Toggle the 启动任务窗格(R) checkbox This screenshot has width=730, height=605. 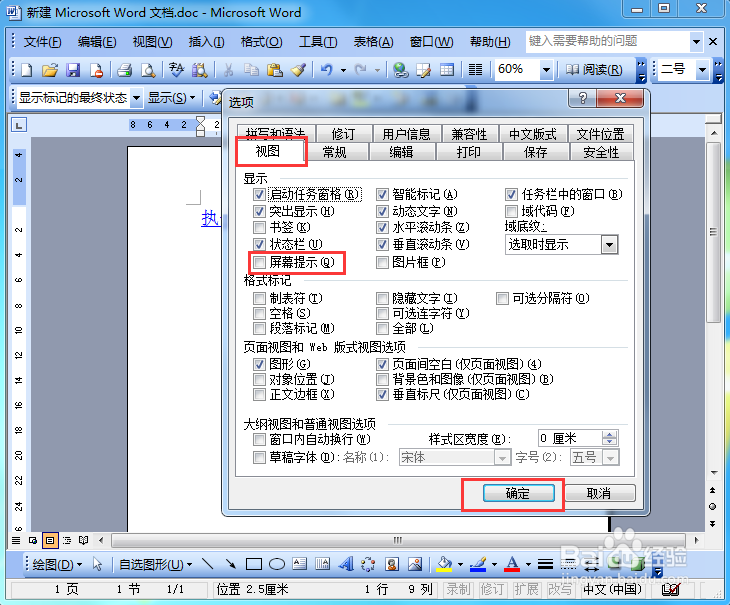pos(259,195)
